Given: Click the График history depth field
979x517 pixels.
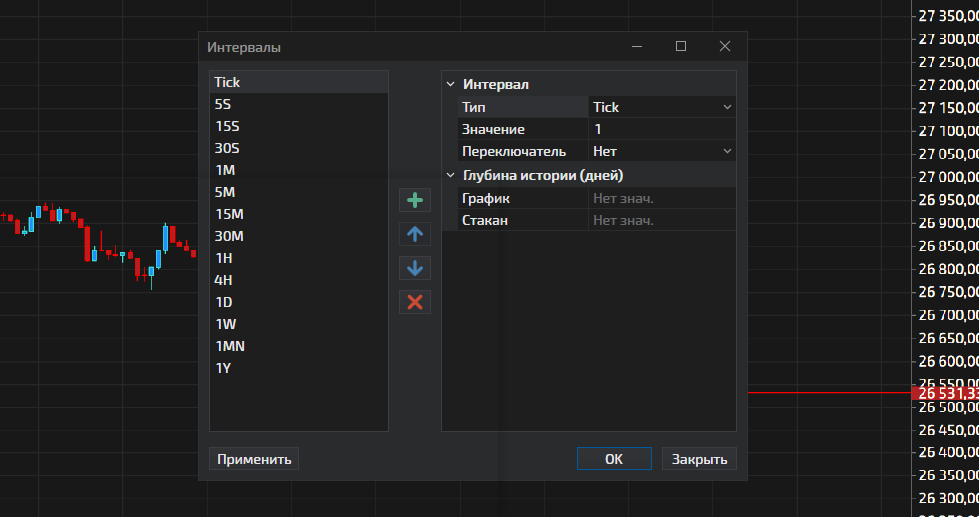Looking at the screenshot, I should pos(661,198).
